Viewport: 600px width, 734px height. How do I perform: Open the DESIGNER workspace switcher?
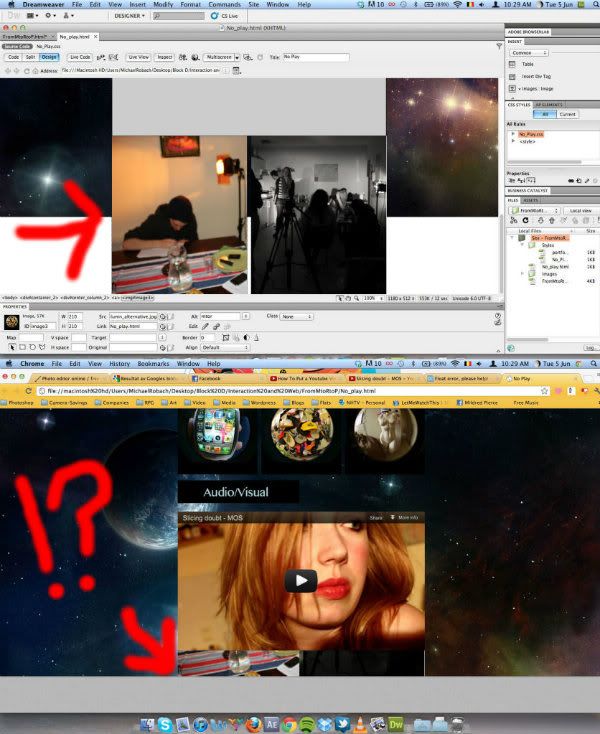(130, 16)
